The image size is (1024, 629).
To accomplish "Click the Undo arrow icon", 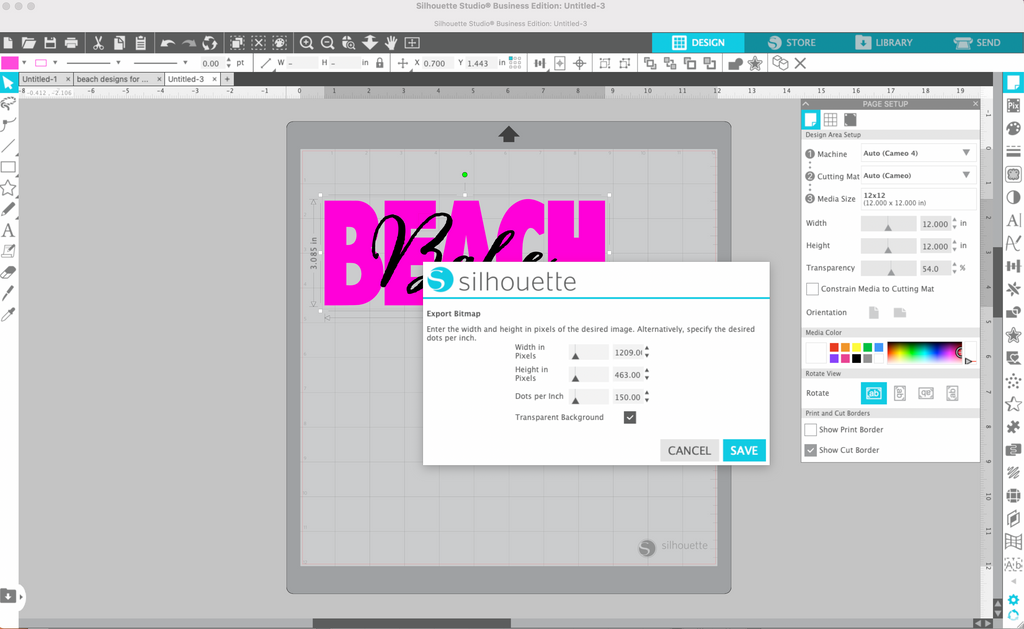I will pos(168,43).
